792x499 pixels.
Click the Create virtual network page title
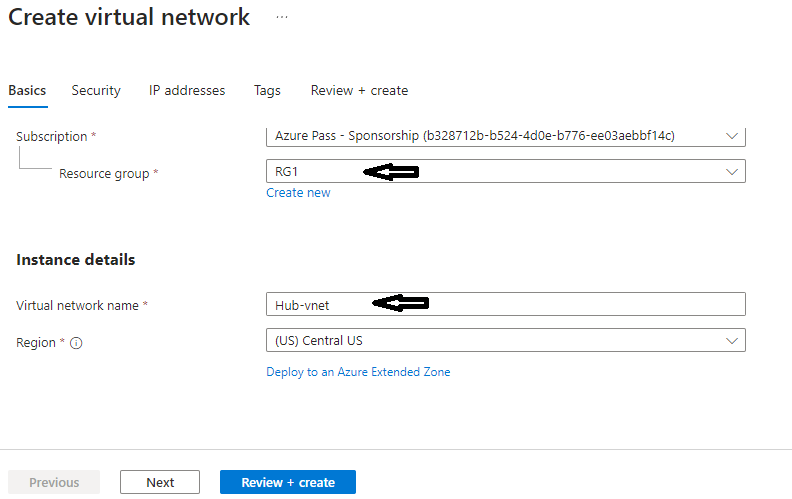(129, 18)
